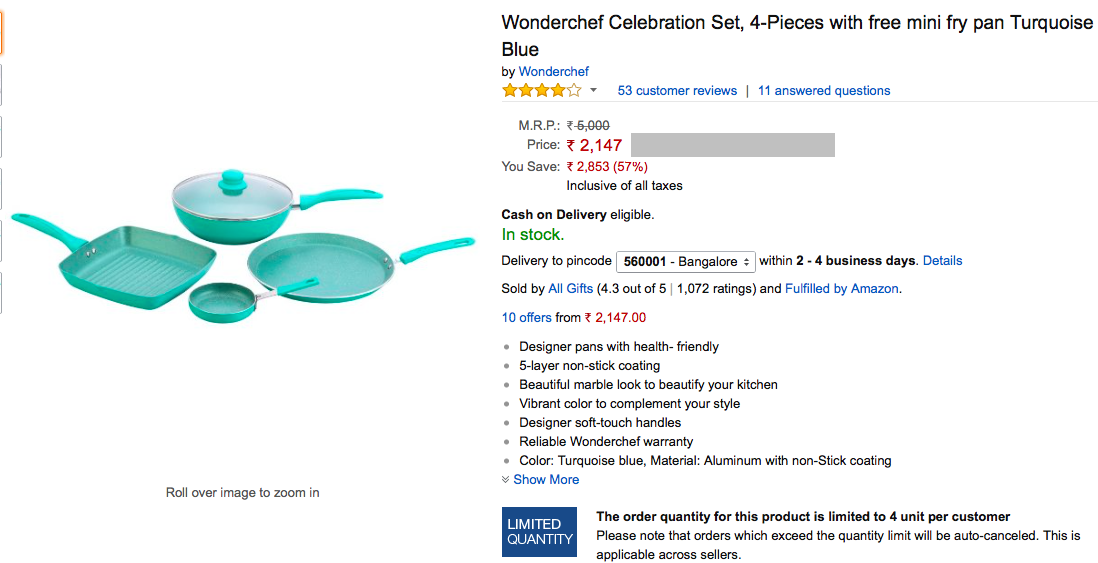1098x563 pixels.
Task: Select the last product image thumbnail
Action: coord(2,293)
